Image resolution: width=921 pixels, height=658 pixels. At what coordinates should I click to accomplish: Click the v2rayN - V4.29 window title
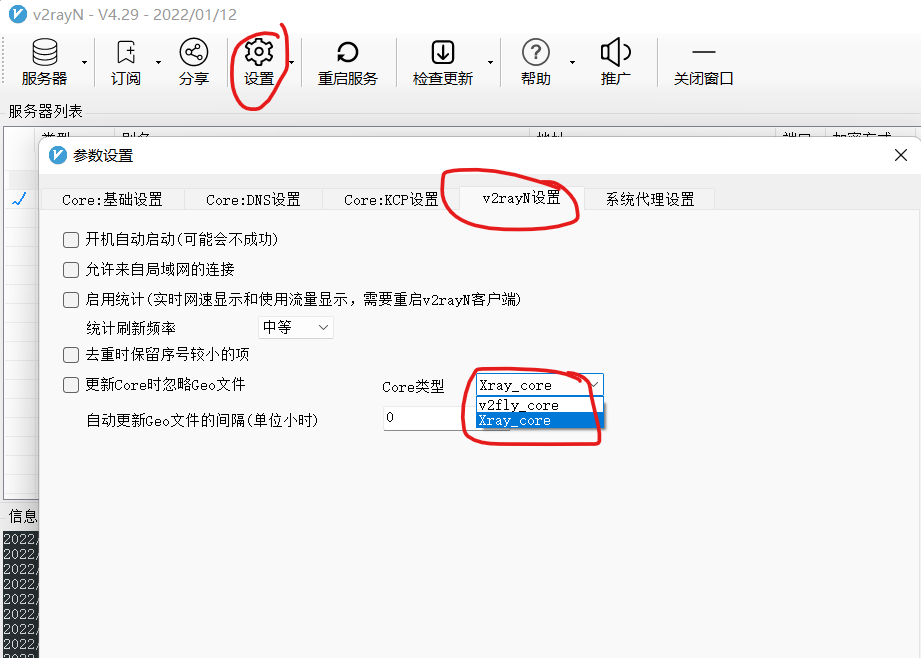tap(135, 14)
